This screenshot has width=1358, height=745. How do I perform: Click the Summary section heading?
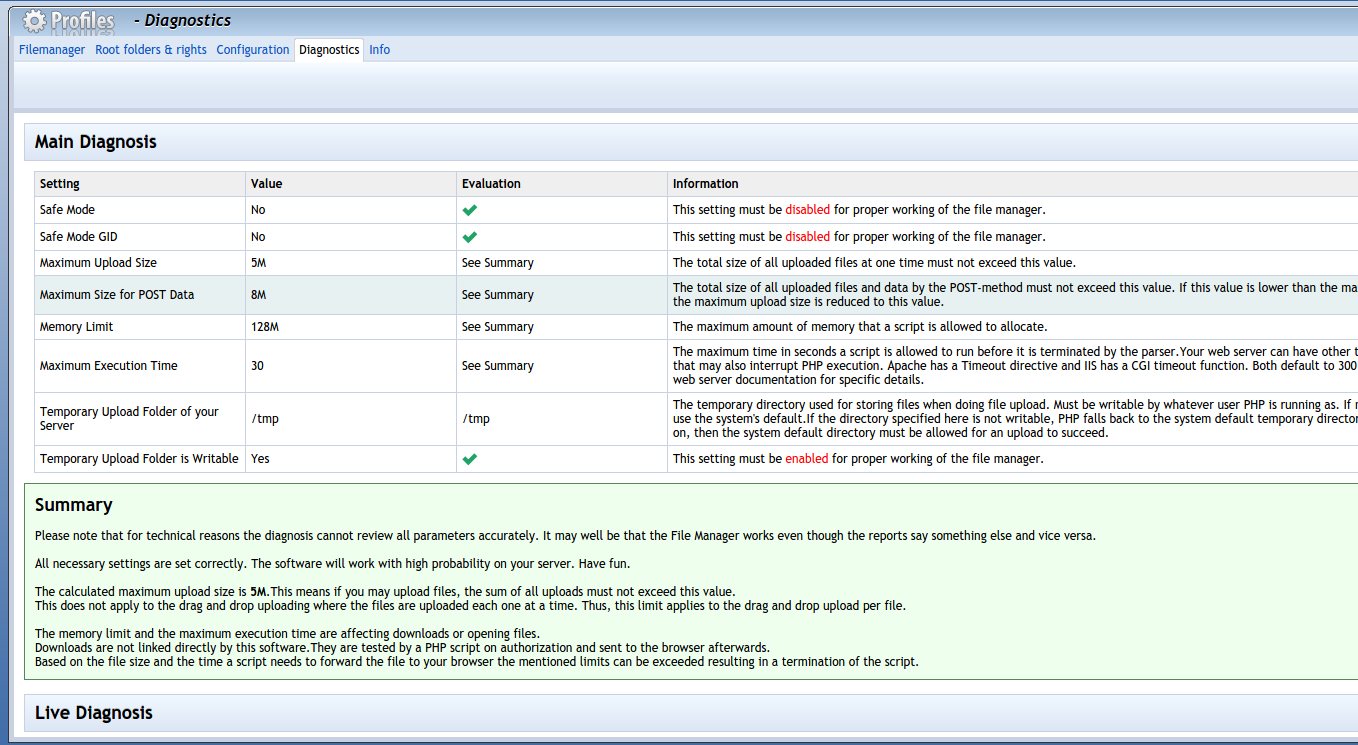point(74,505)
